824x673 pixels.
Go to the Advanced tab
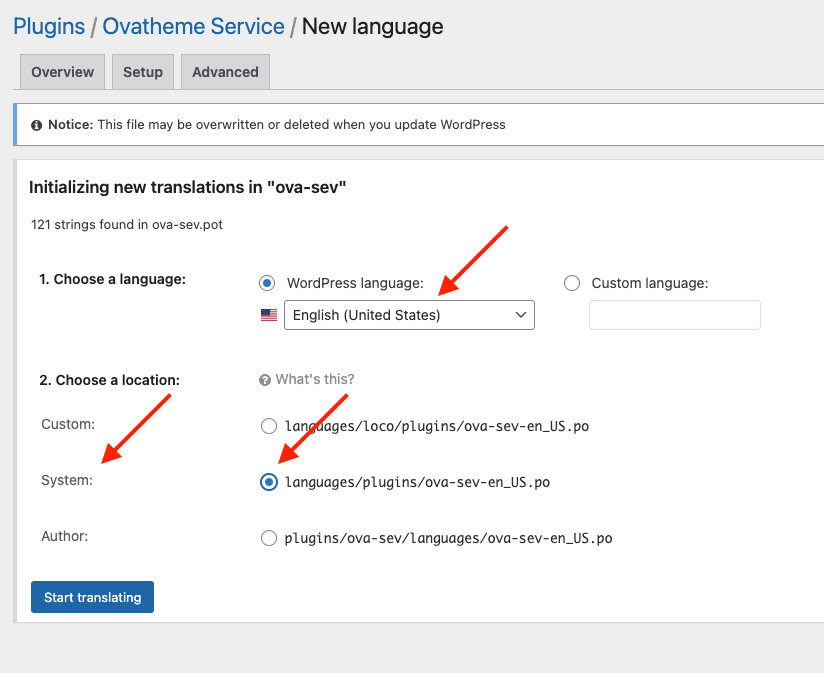click(225, 71)
